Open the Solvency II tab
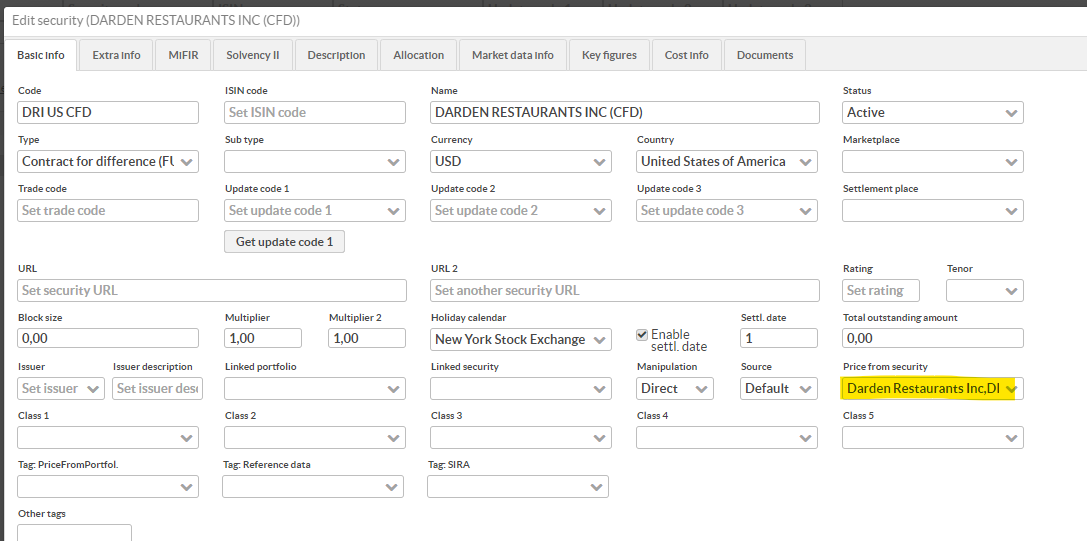 (x=252, y=55)
